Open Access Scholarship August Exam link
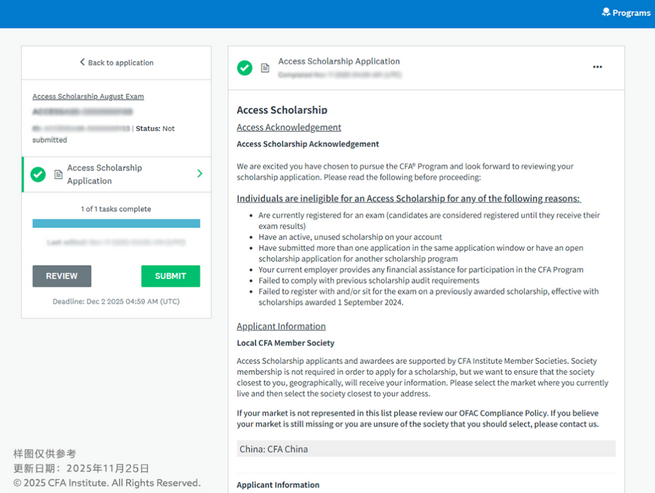655x493 pixels. click(x=88, y=97)
